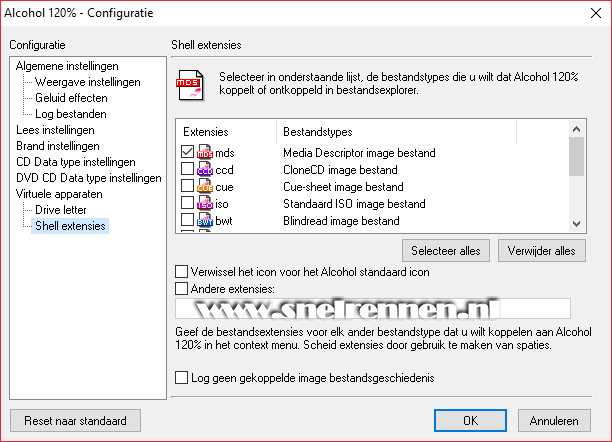The height and width of the screenshot is (442, 612).
Task: Confirm with the OK button
Action: click(470, 421)
